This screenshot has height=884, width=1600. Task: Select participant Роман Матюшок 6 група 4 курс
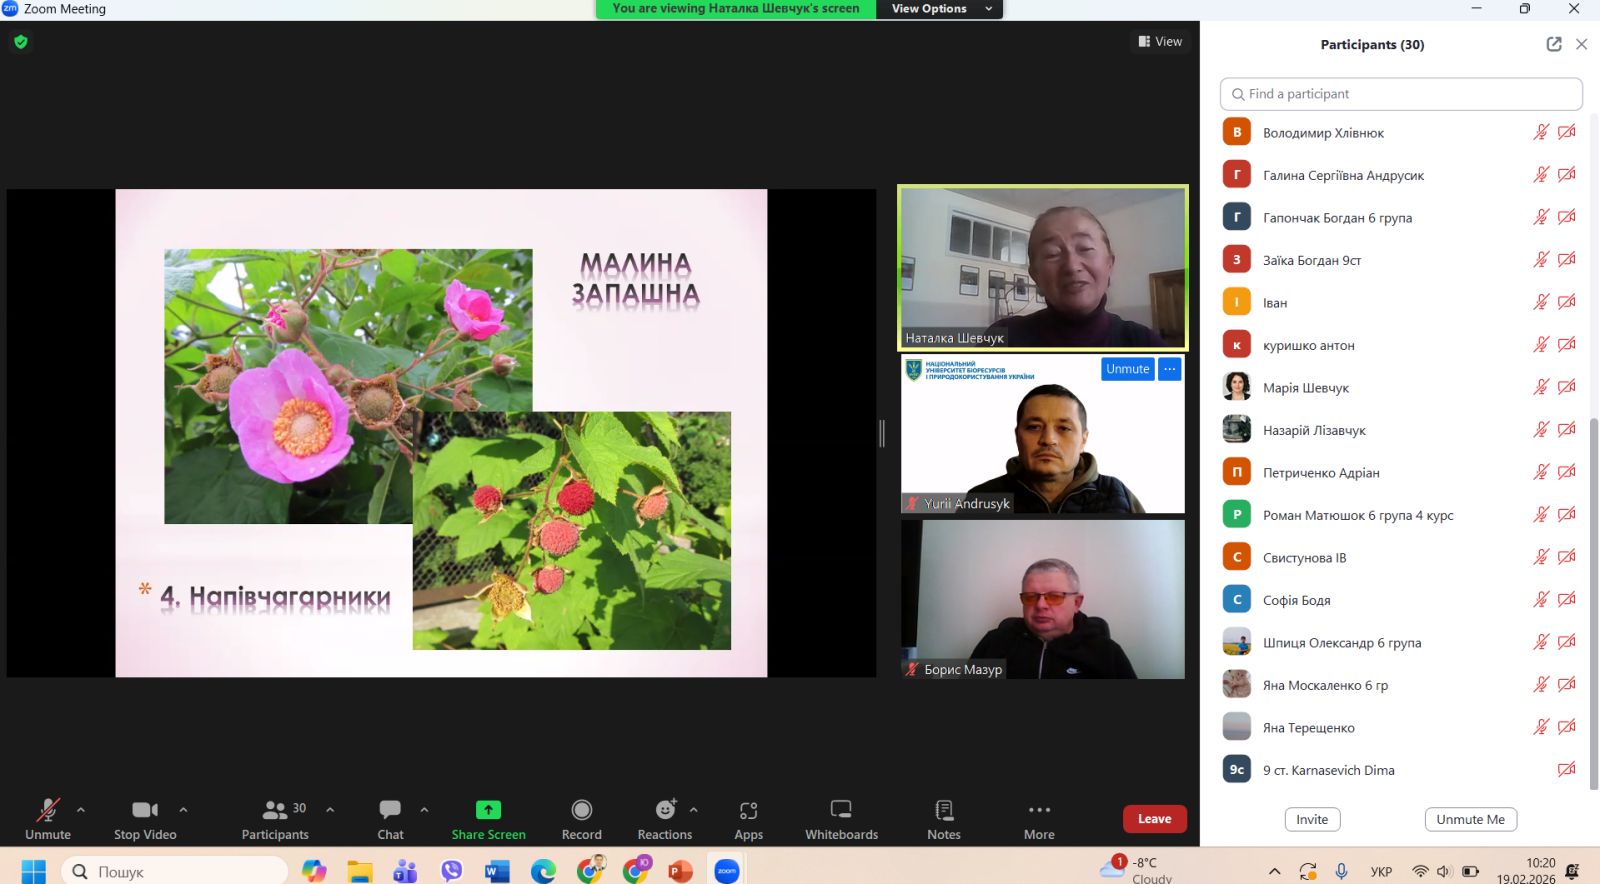coord(1401,515)
